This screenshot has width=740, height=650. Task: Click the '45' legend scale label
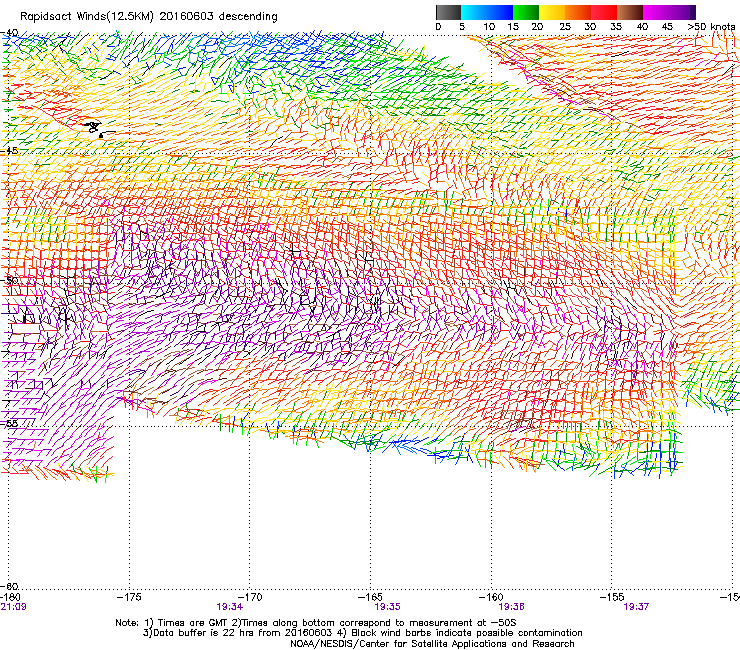[667, 27]
